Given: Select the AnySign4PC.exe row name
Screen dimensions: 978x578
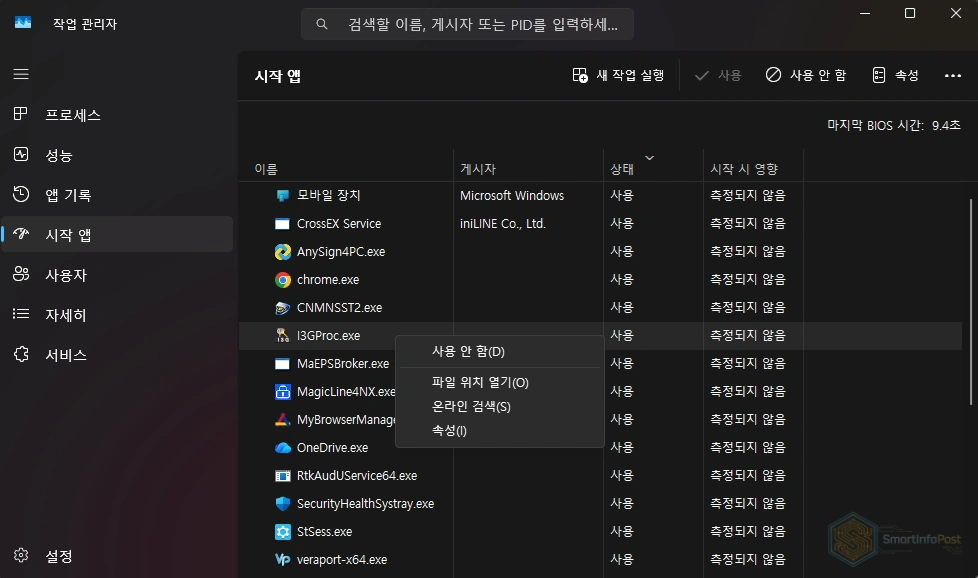Looking at the screenshot, I should point(341,252).
